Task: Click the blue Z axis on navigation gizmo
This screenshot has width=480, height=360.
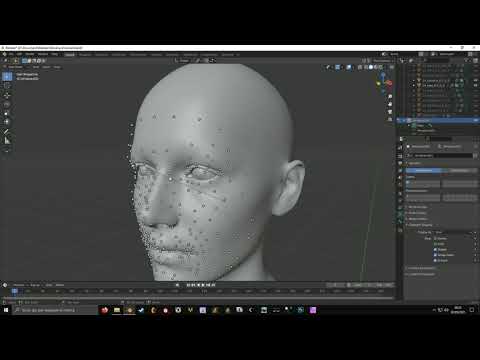Action: [x=383, y=75]
